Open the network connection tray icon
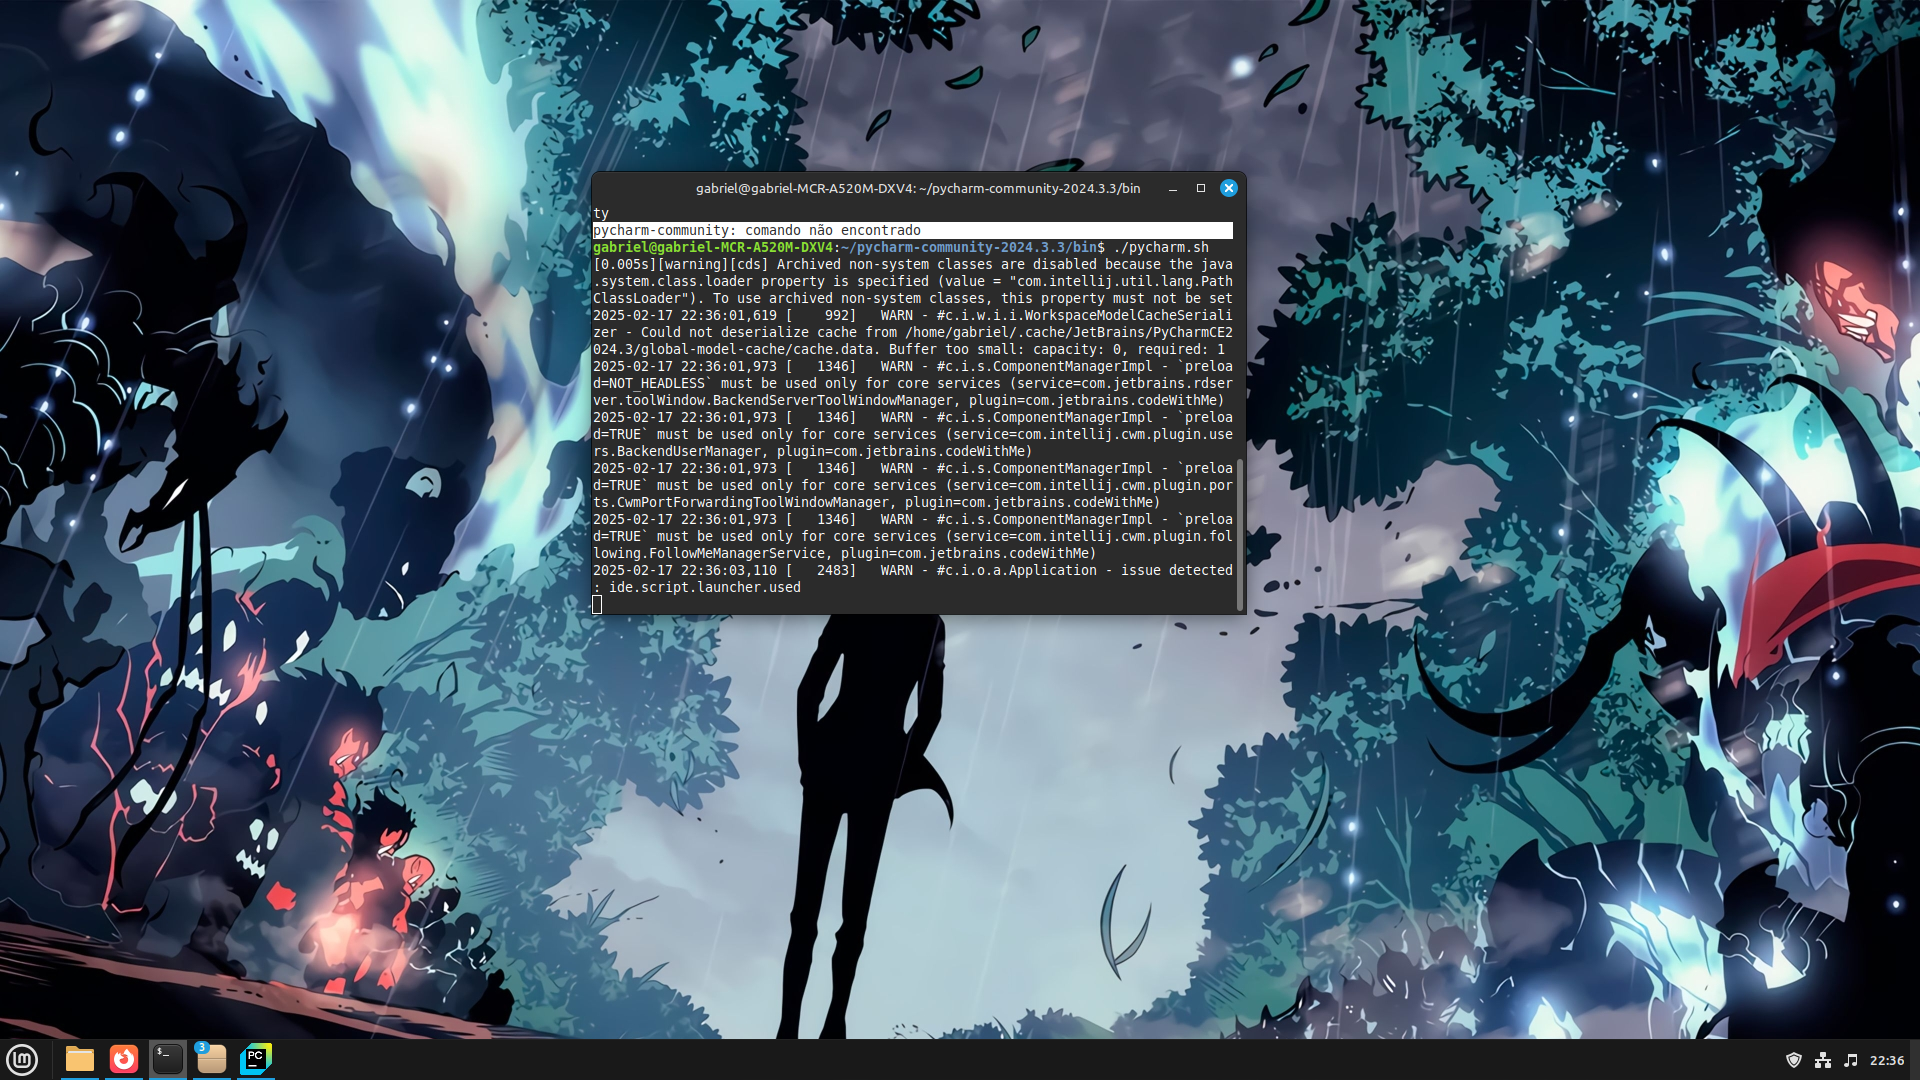Screen dimensions: 1920x1080 pos(1823,1060)
